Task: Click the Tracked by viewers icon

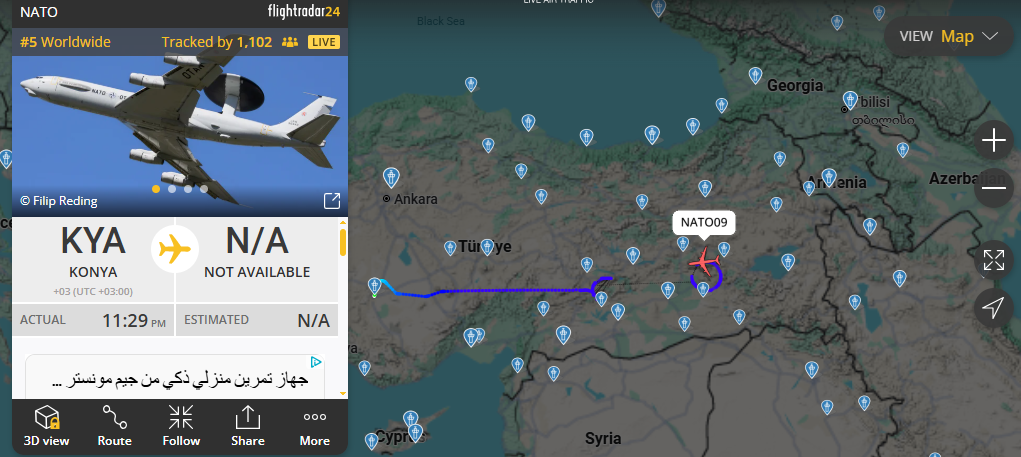Action: tap(290, 42)
